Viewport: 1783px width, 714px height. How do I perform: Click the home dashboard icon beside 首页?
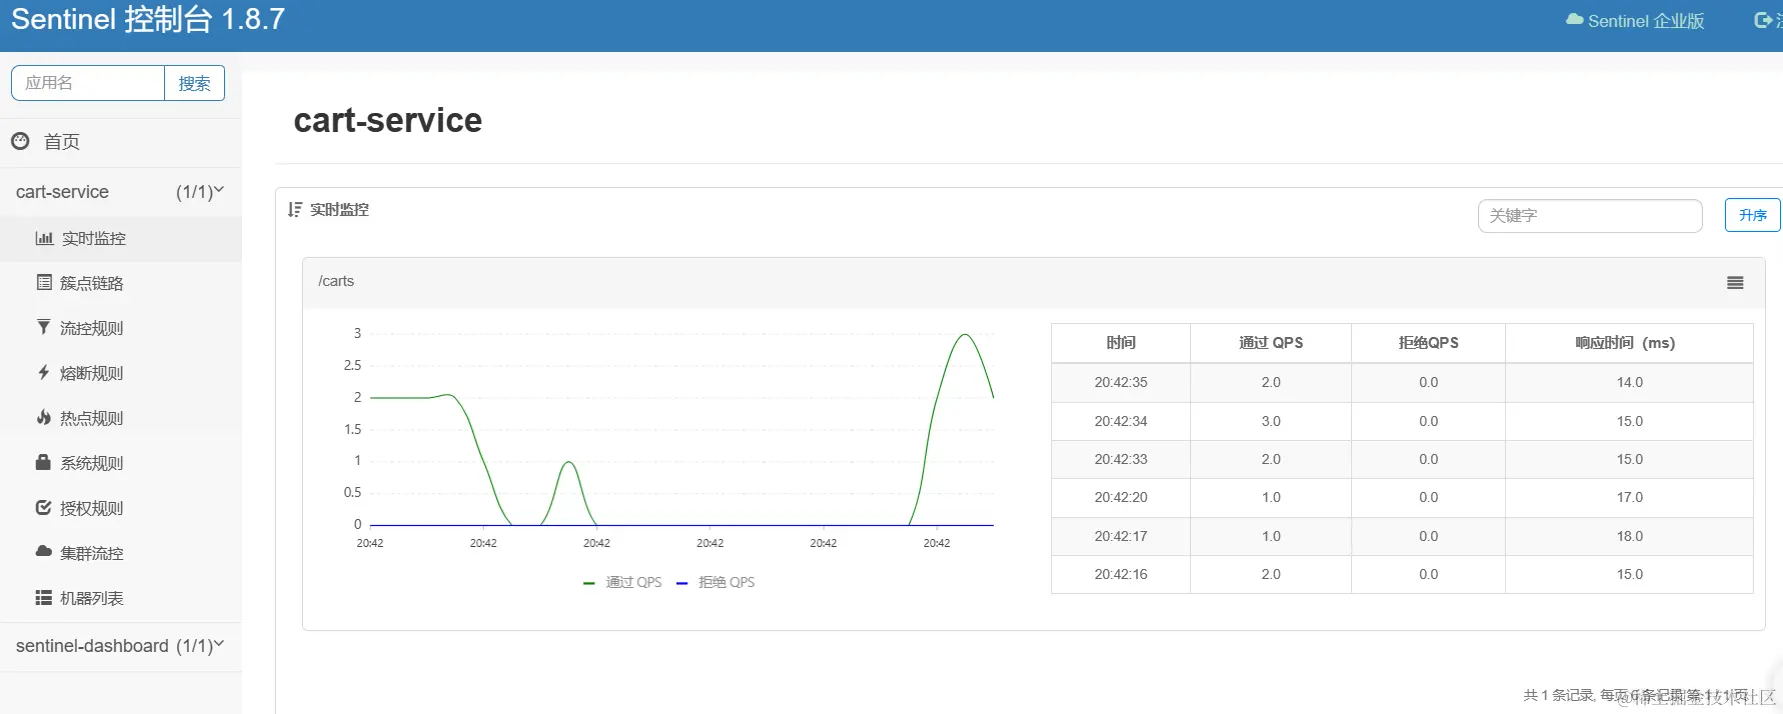click(x=20, y=141)
